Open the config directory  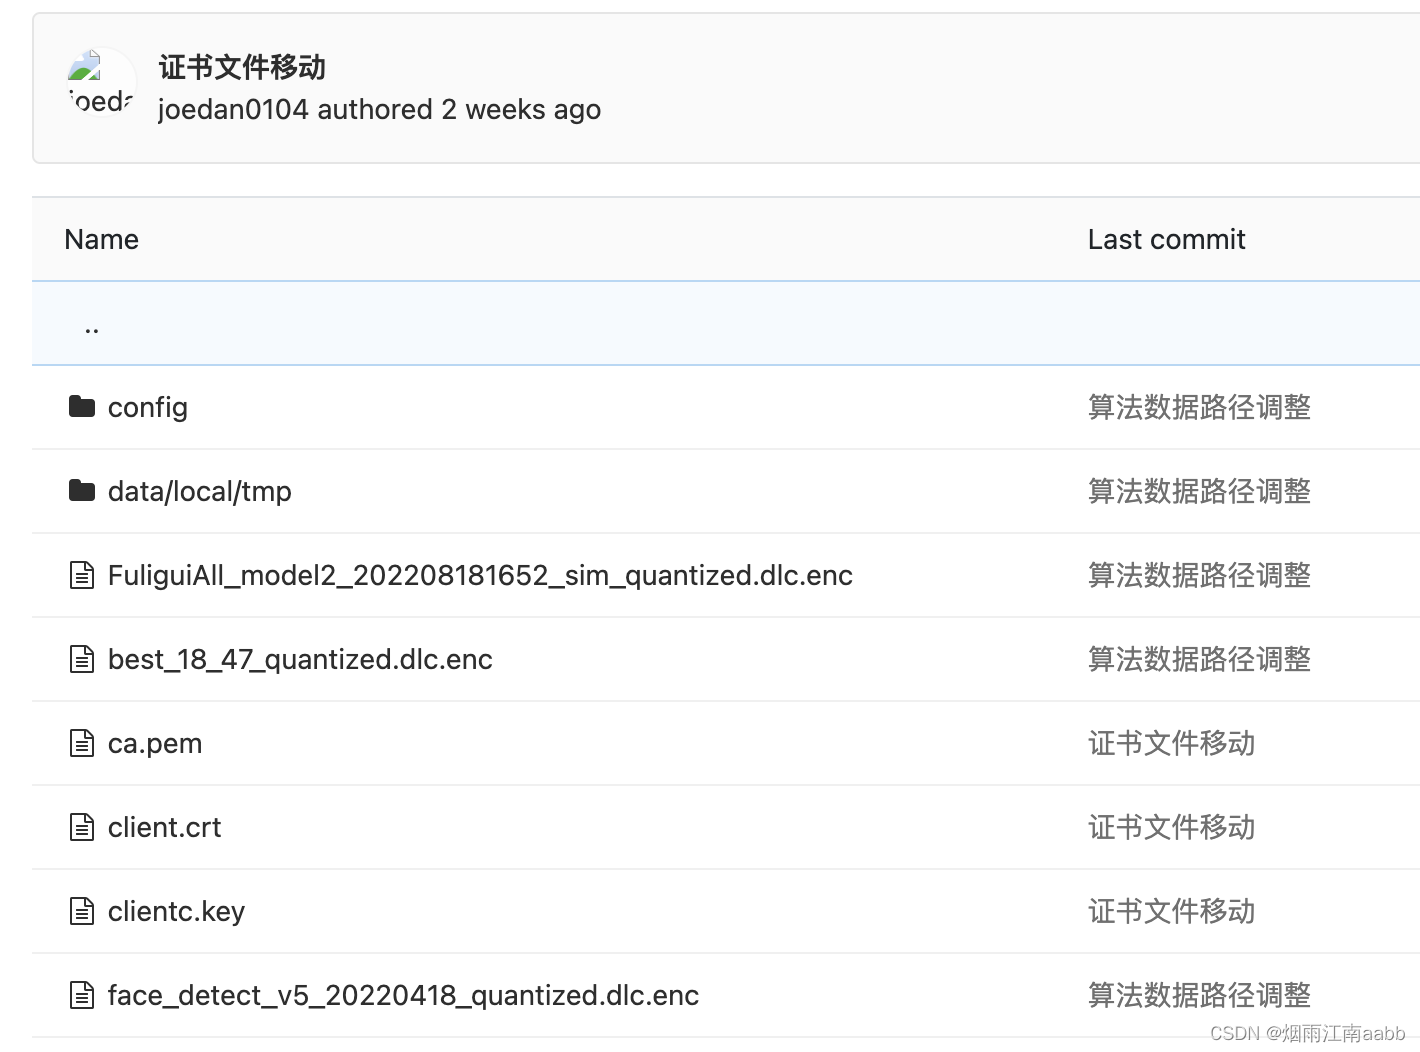click(147, 407)
